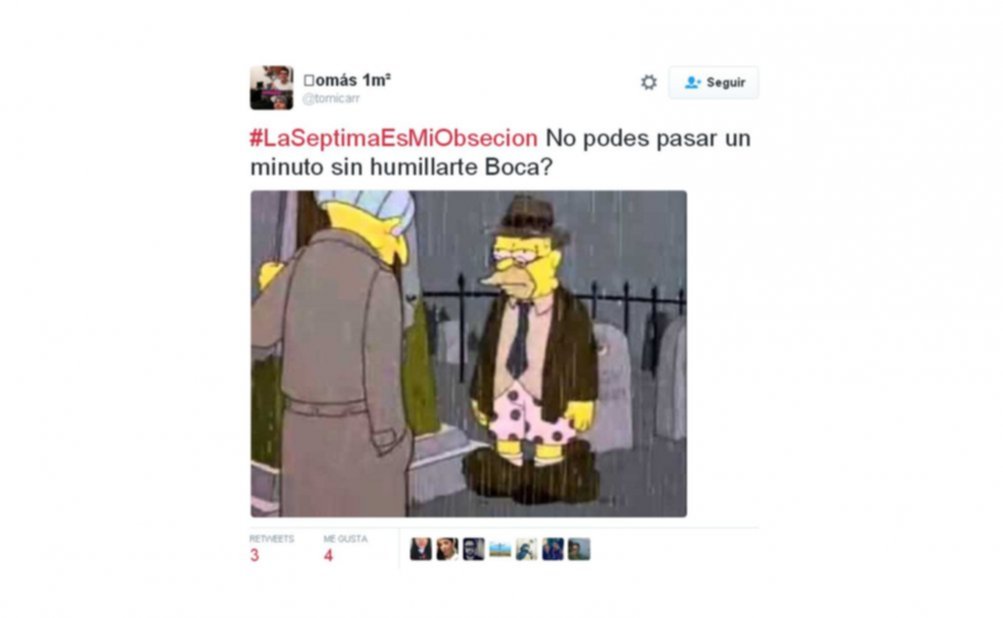1003x618 pixels.
Task: View the 3 retweets count
Action: (255, 555)
